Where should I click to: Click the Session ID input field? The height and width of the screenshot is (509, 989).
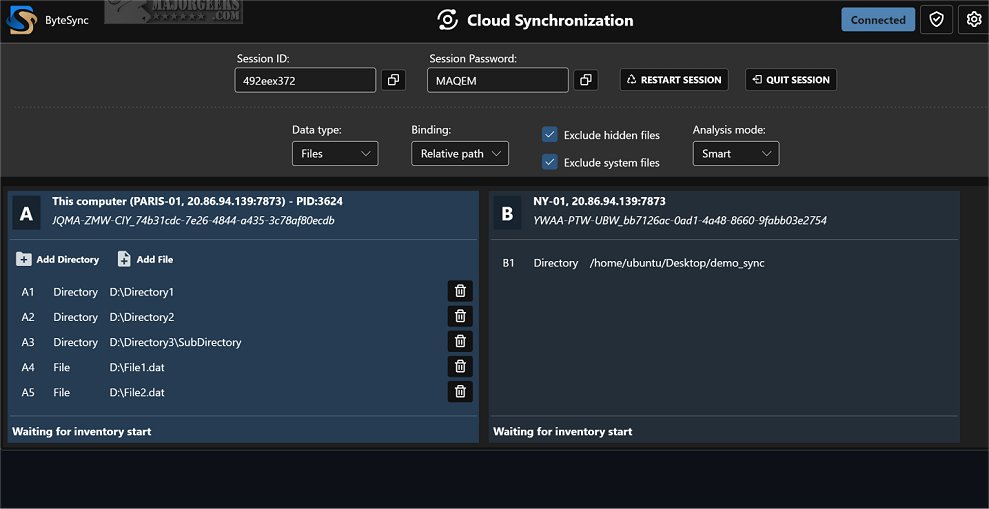305,80
